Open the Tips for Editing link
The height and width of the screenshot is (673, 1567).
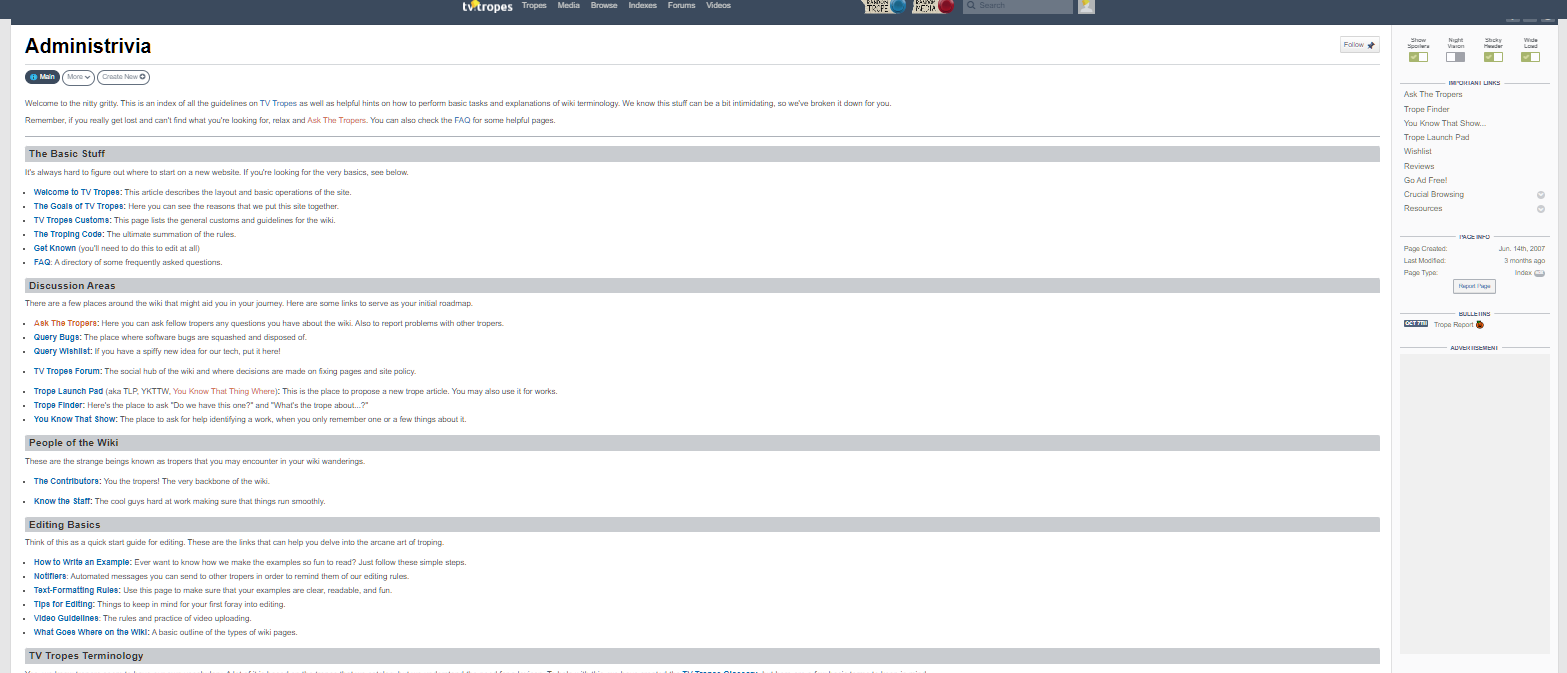click(x=64, y=604)
